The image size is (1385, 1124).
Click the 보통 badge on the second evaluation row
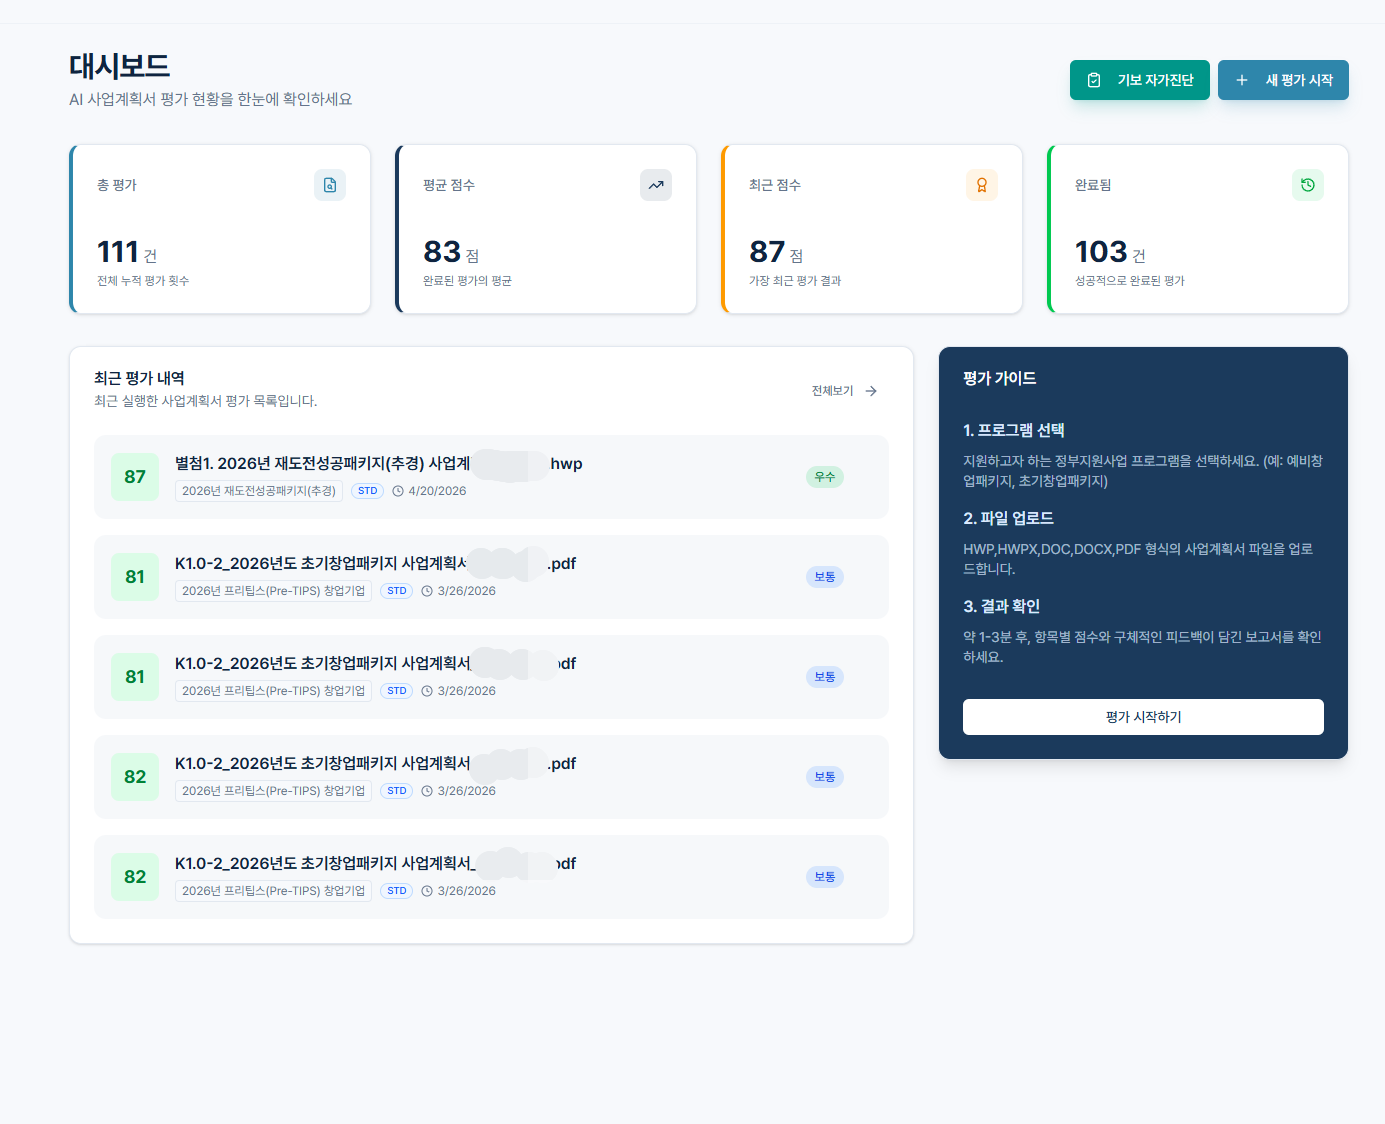[x=824, y=577]
